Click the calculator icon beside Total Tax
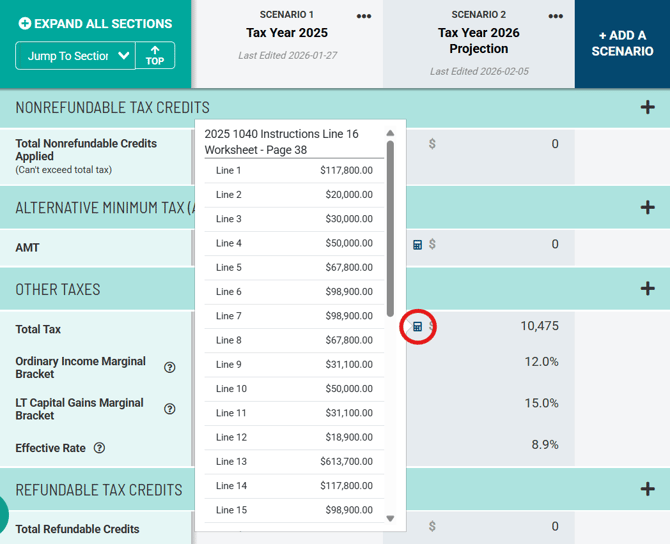 click(x=417, y=327)
